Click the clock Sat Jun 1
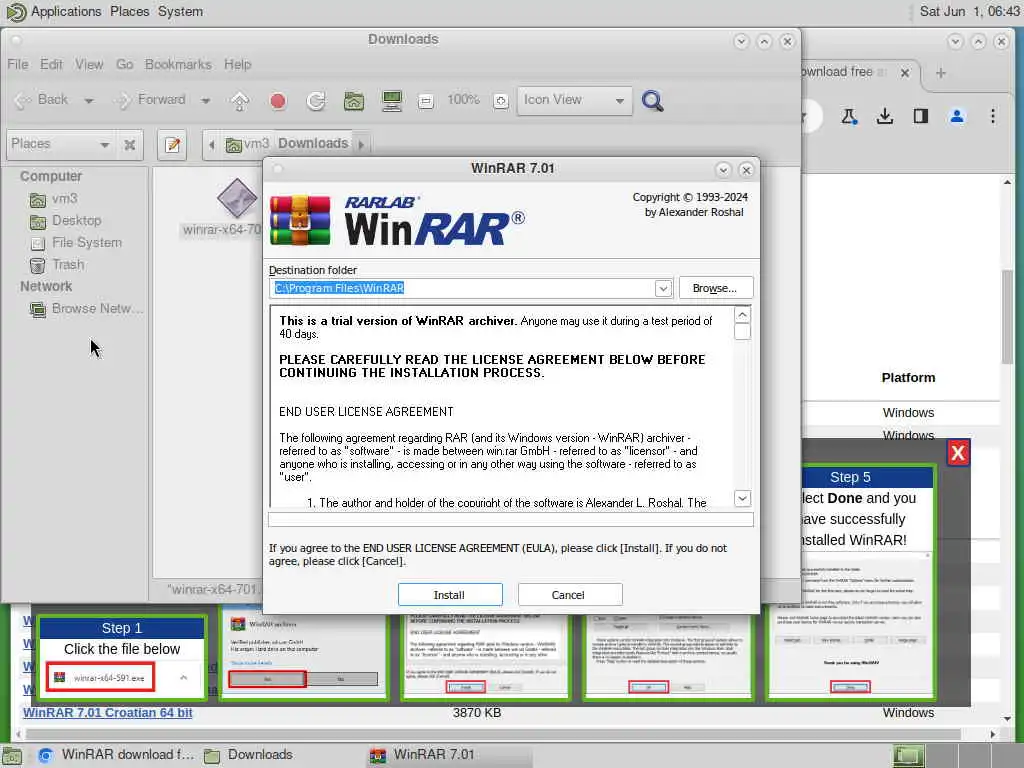Screen dimensions: 1024x768 (x=969, y=12)
